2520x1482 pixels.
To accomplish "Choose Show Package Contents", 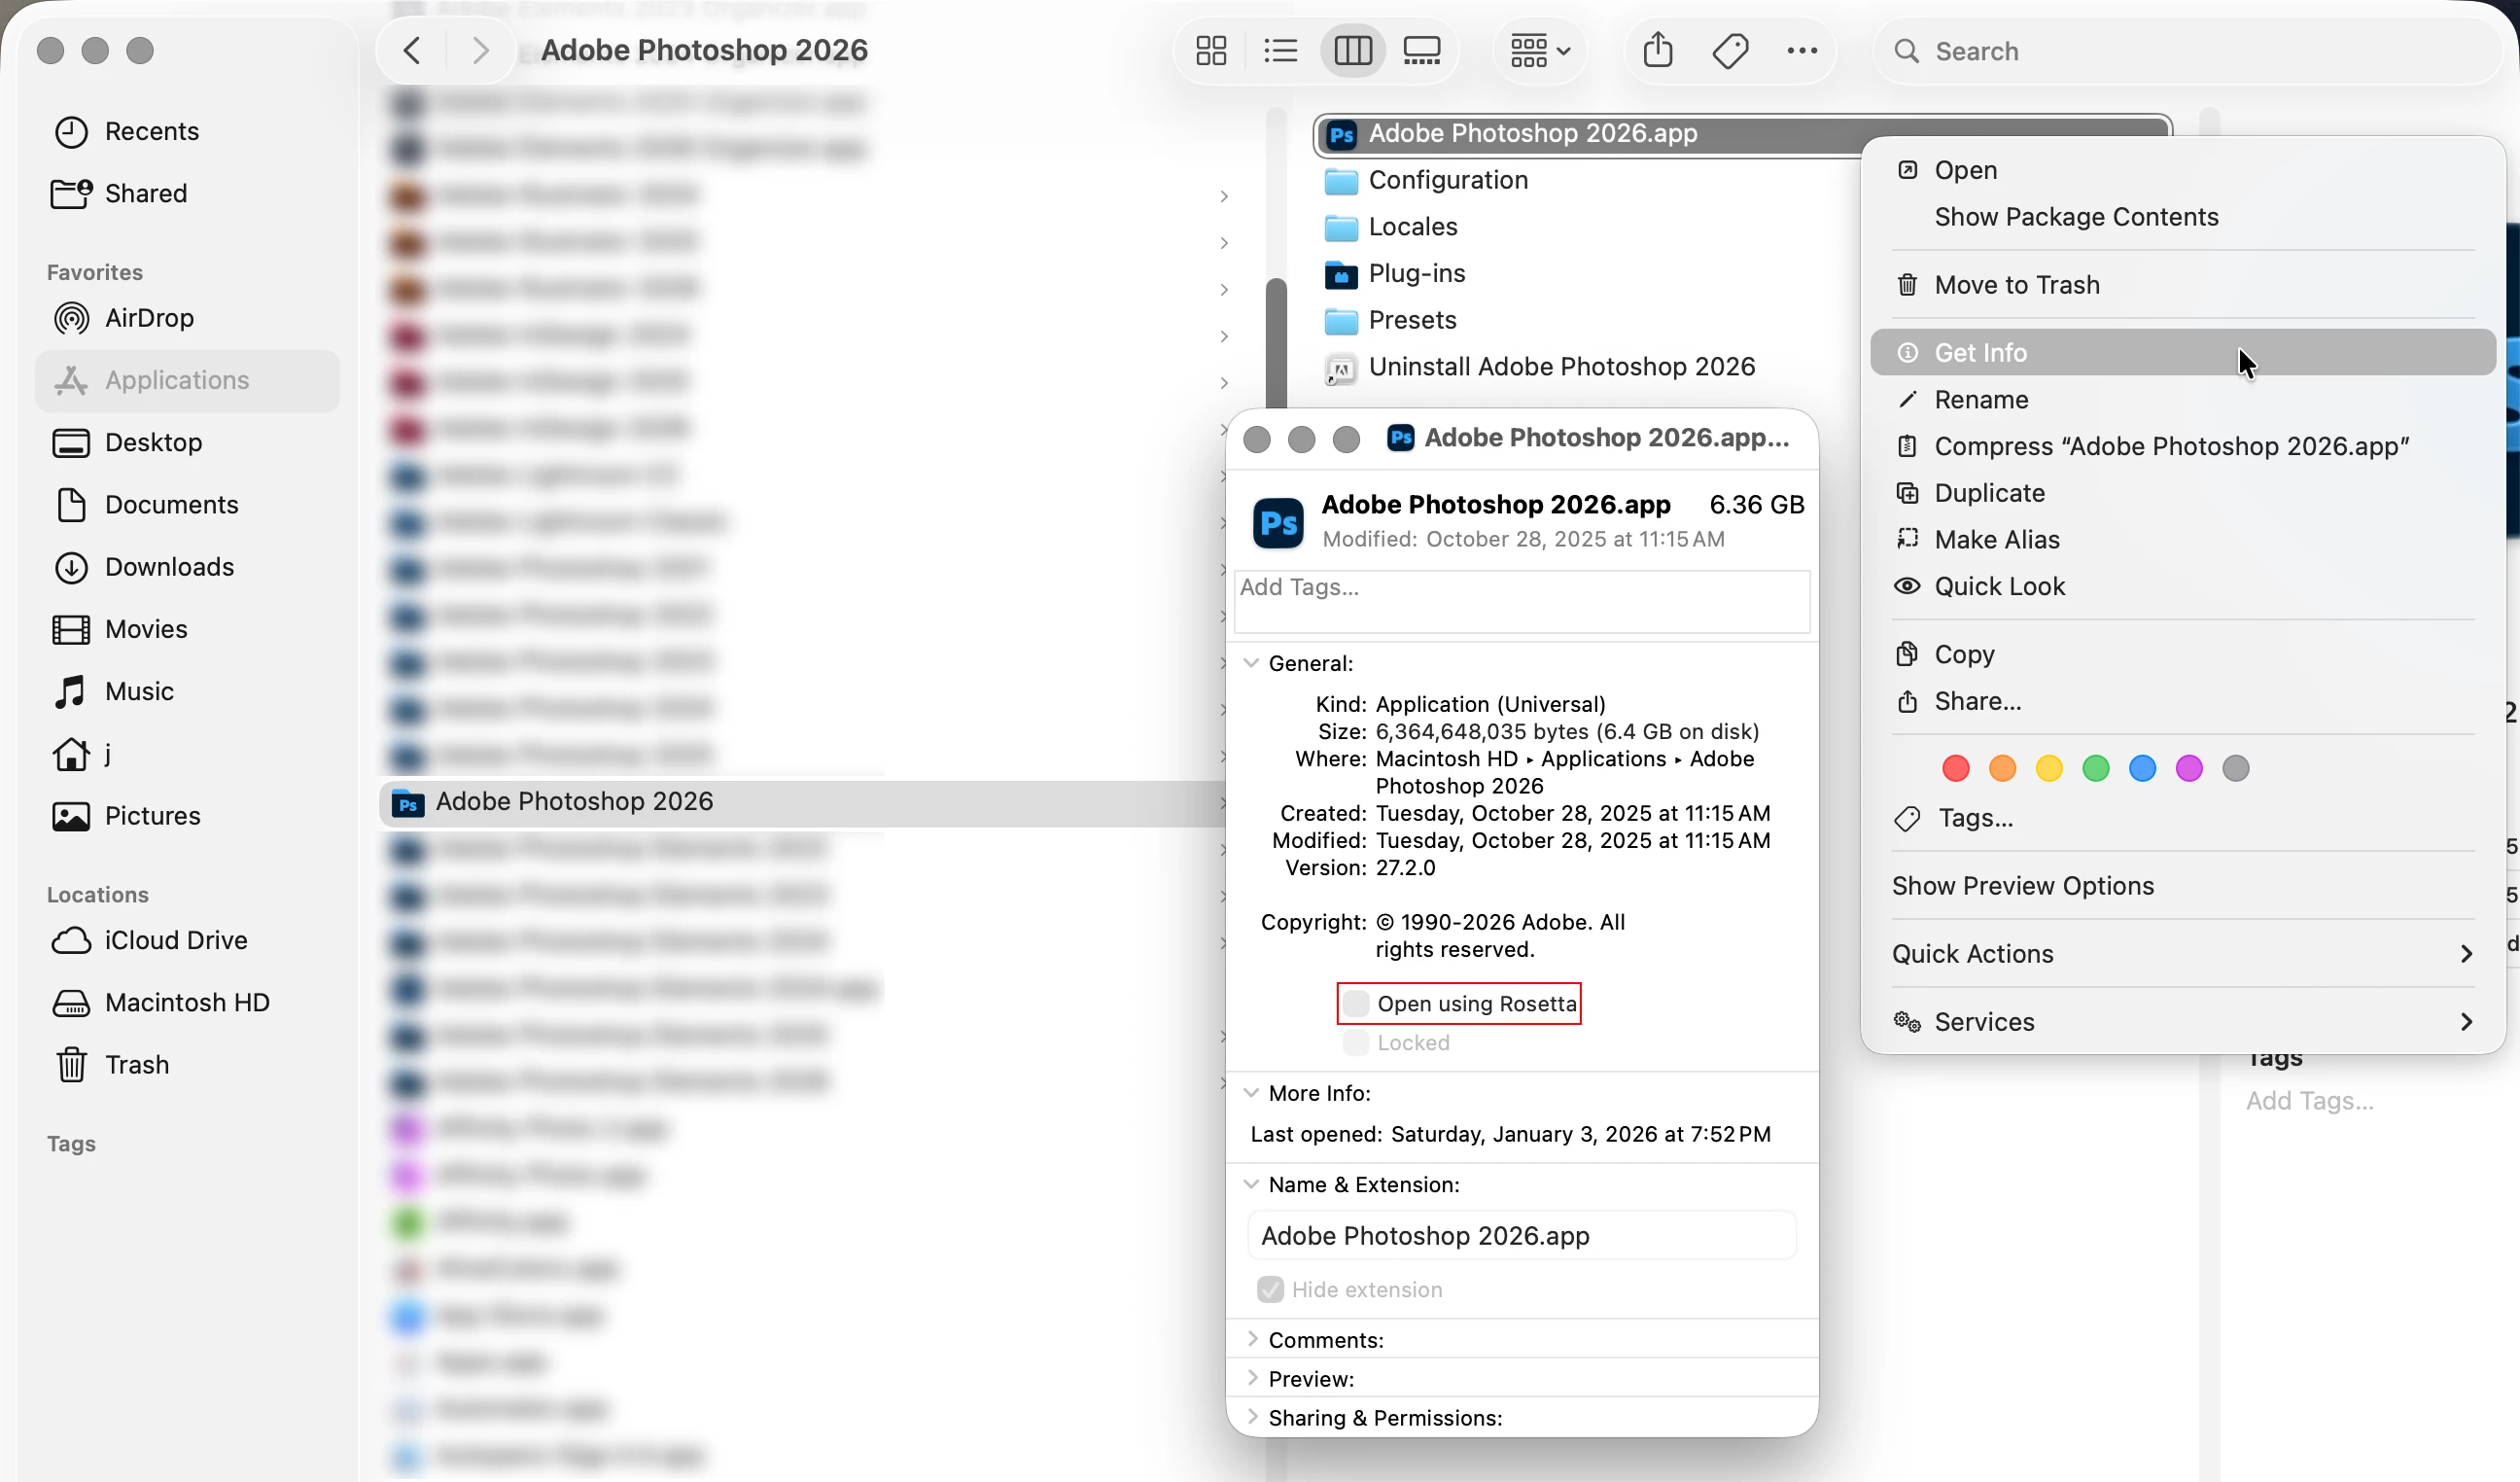I will pyautogui.click(x=2183, y=217).
